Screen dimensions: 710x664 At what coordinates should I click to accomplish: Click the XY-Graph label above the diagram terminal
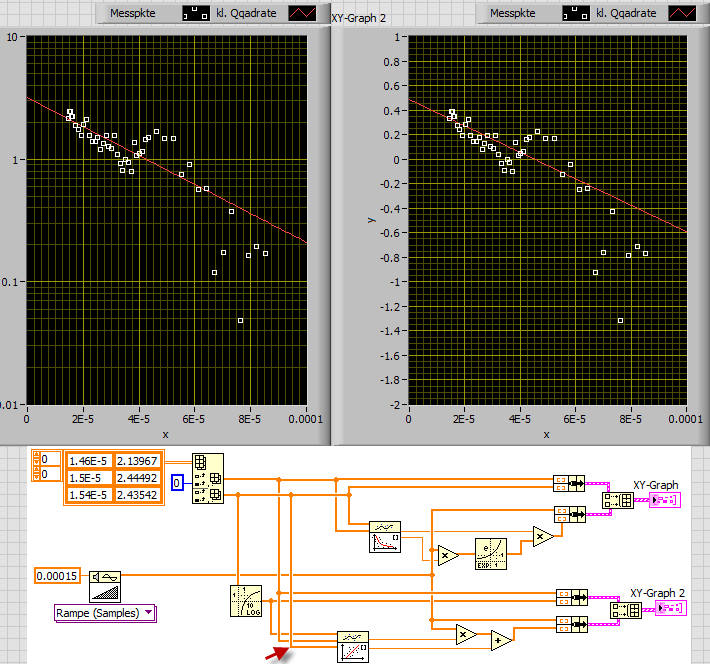point(656,485)
